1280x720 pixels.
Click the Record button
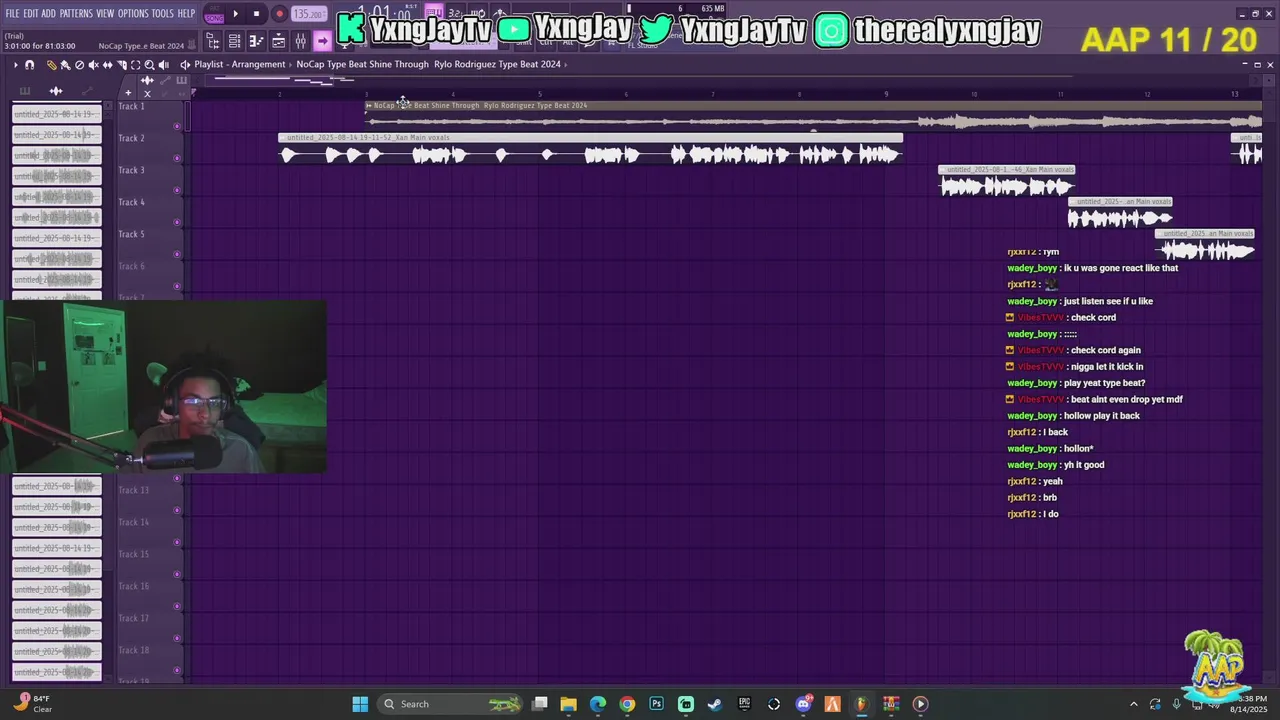(279, 14)
